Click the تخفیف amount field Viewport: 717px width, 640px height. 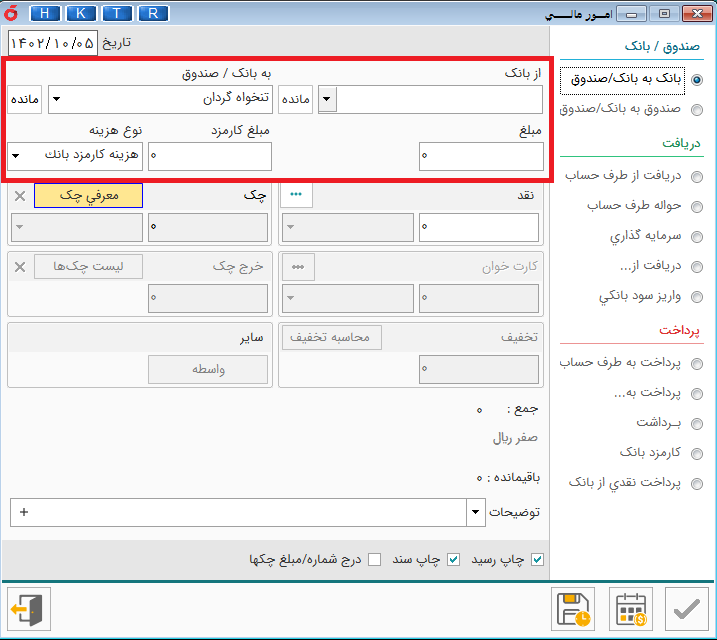coord(479,369)
